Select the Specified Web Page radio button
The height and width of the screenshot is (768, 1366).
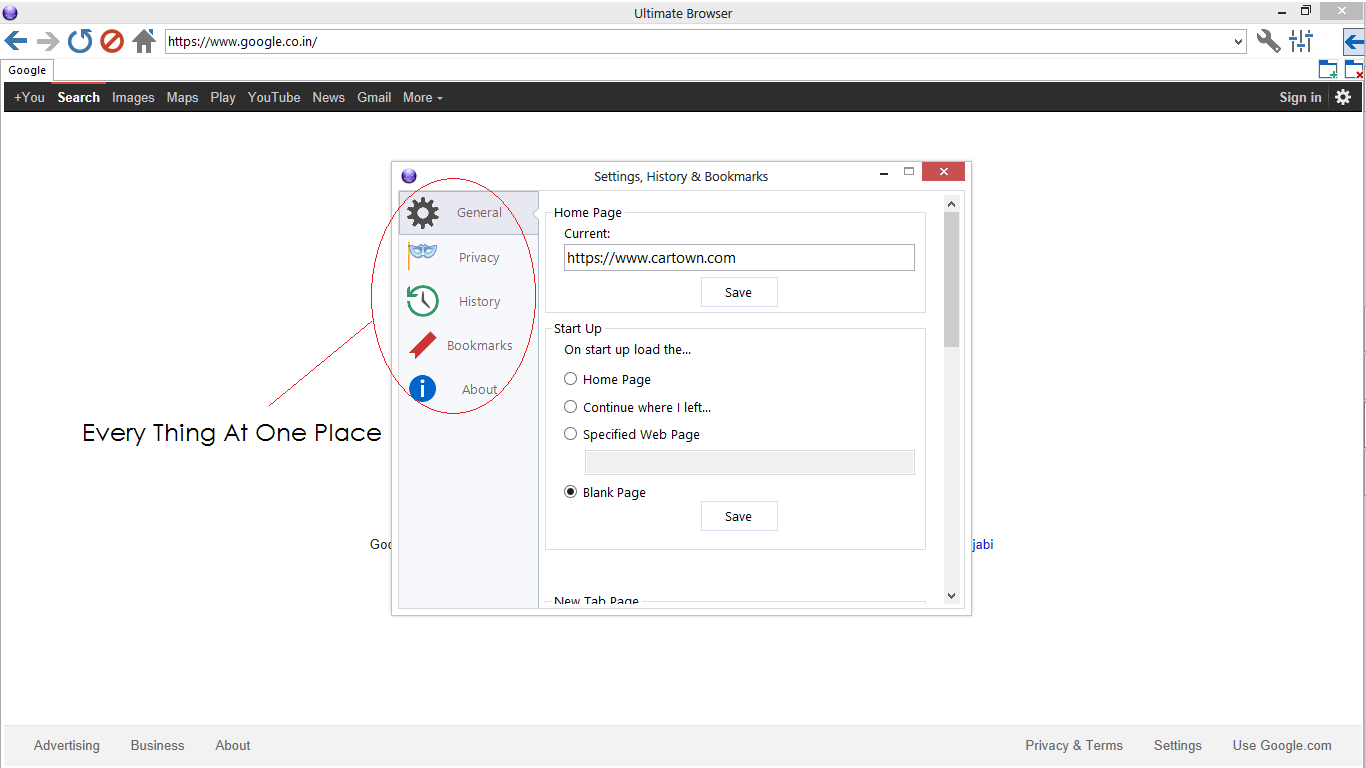tap(570, 434)
